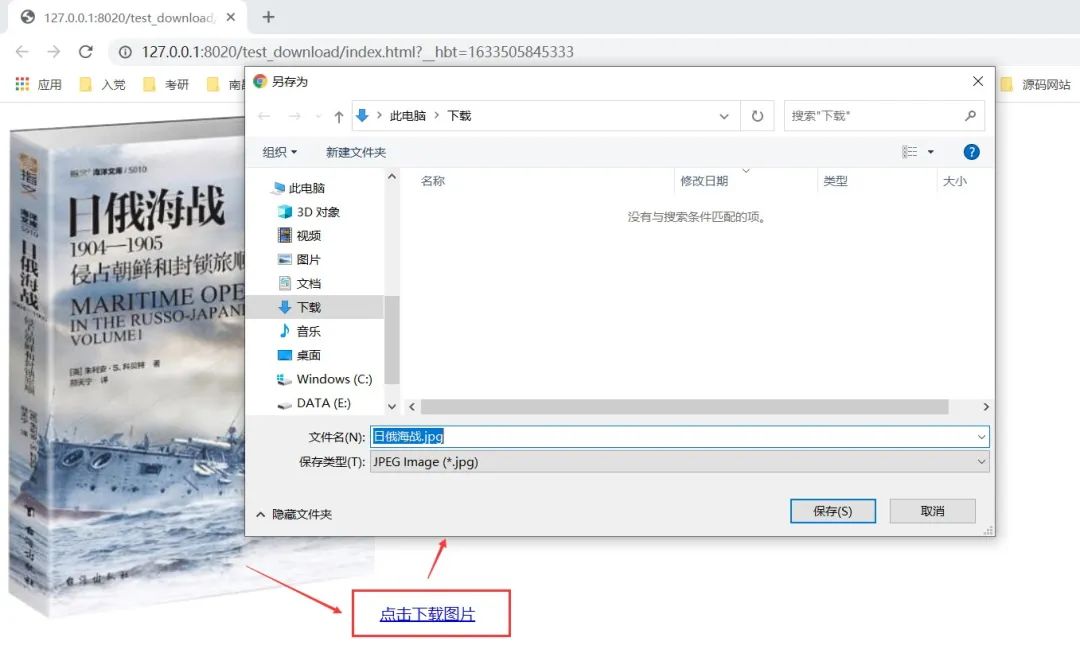Close the 127.0.0.1:8020 browser tab
This screenshot has height=661, width=1080.
click(x=231, y=17)
